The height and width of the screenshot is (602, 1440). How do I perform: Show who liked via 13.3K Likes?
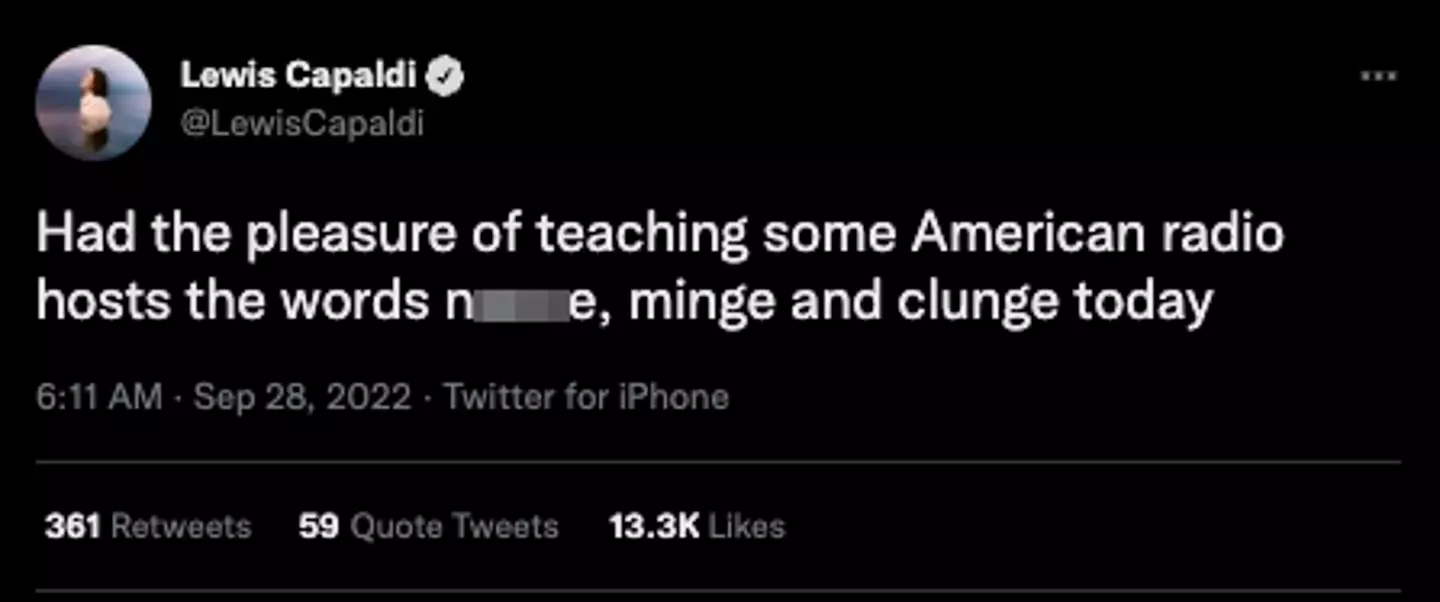tap(696, 526)
